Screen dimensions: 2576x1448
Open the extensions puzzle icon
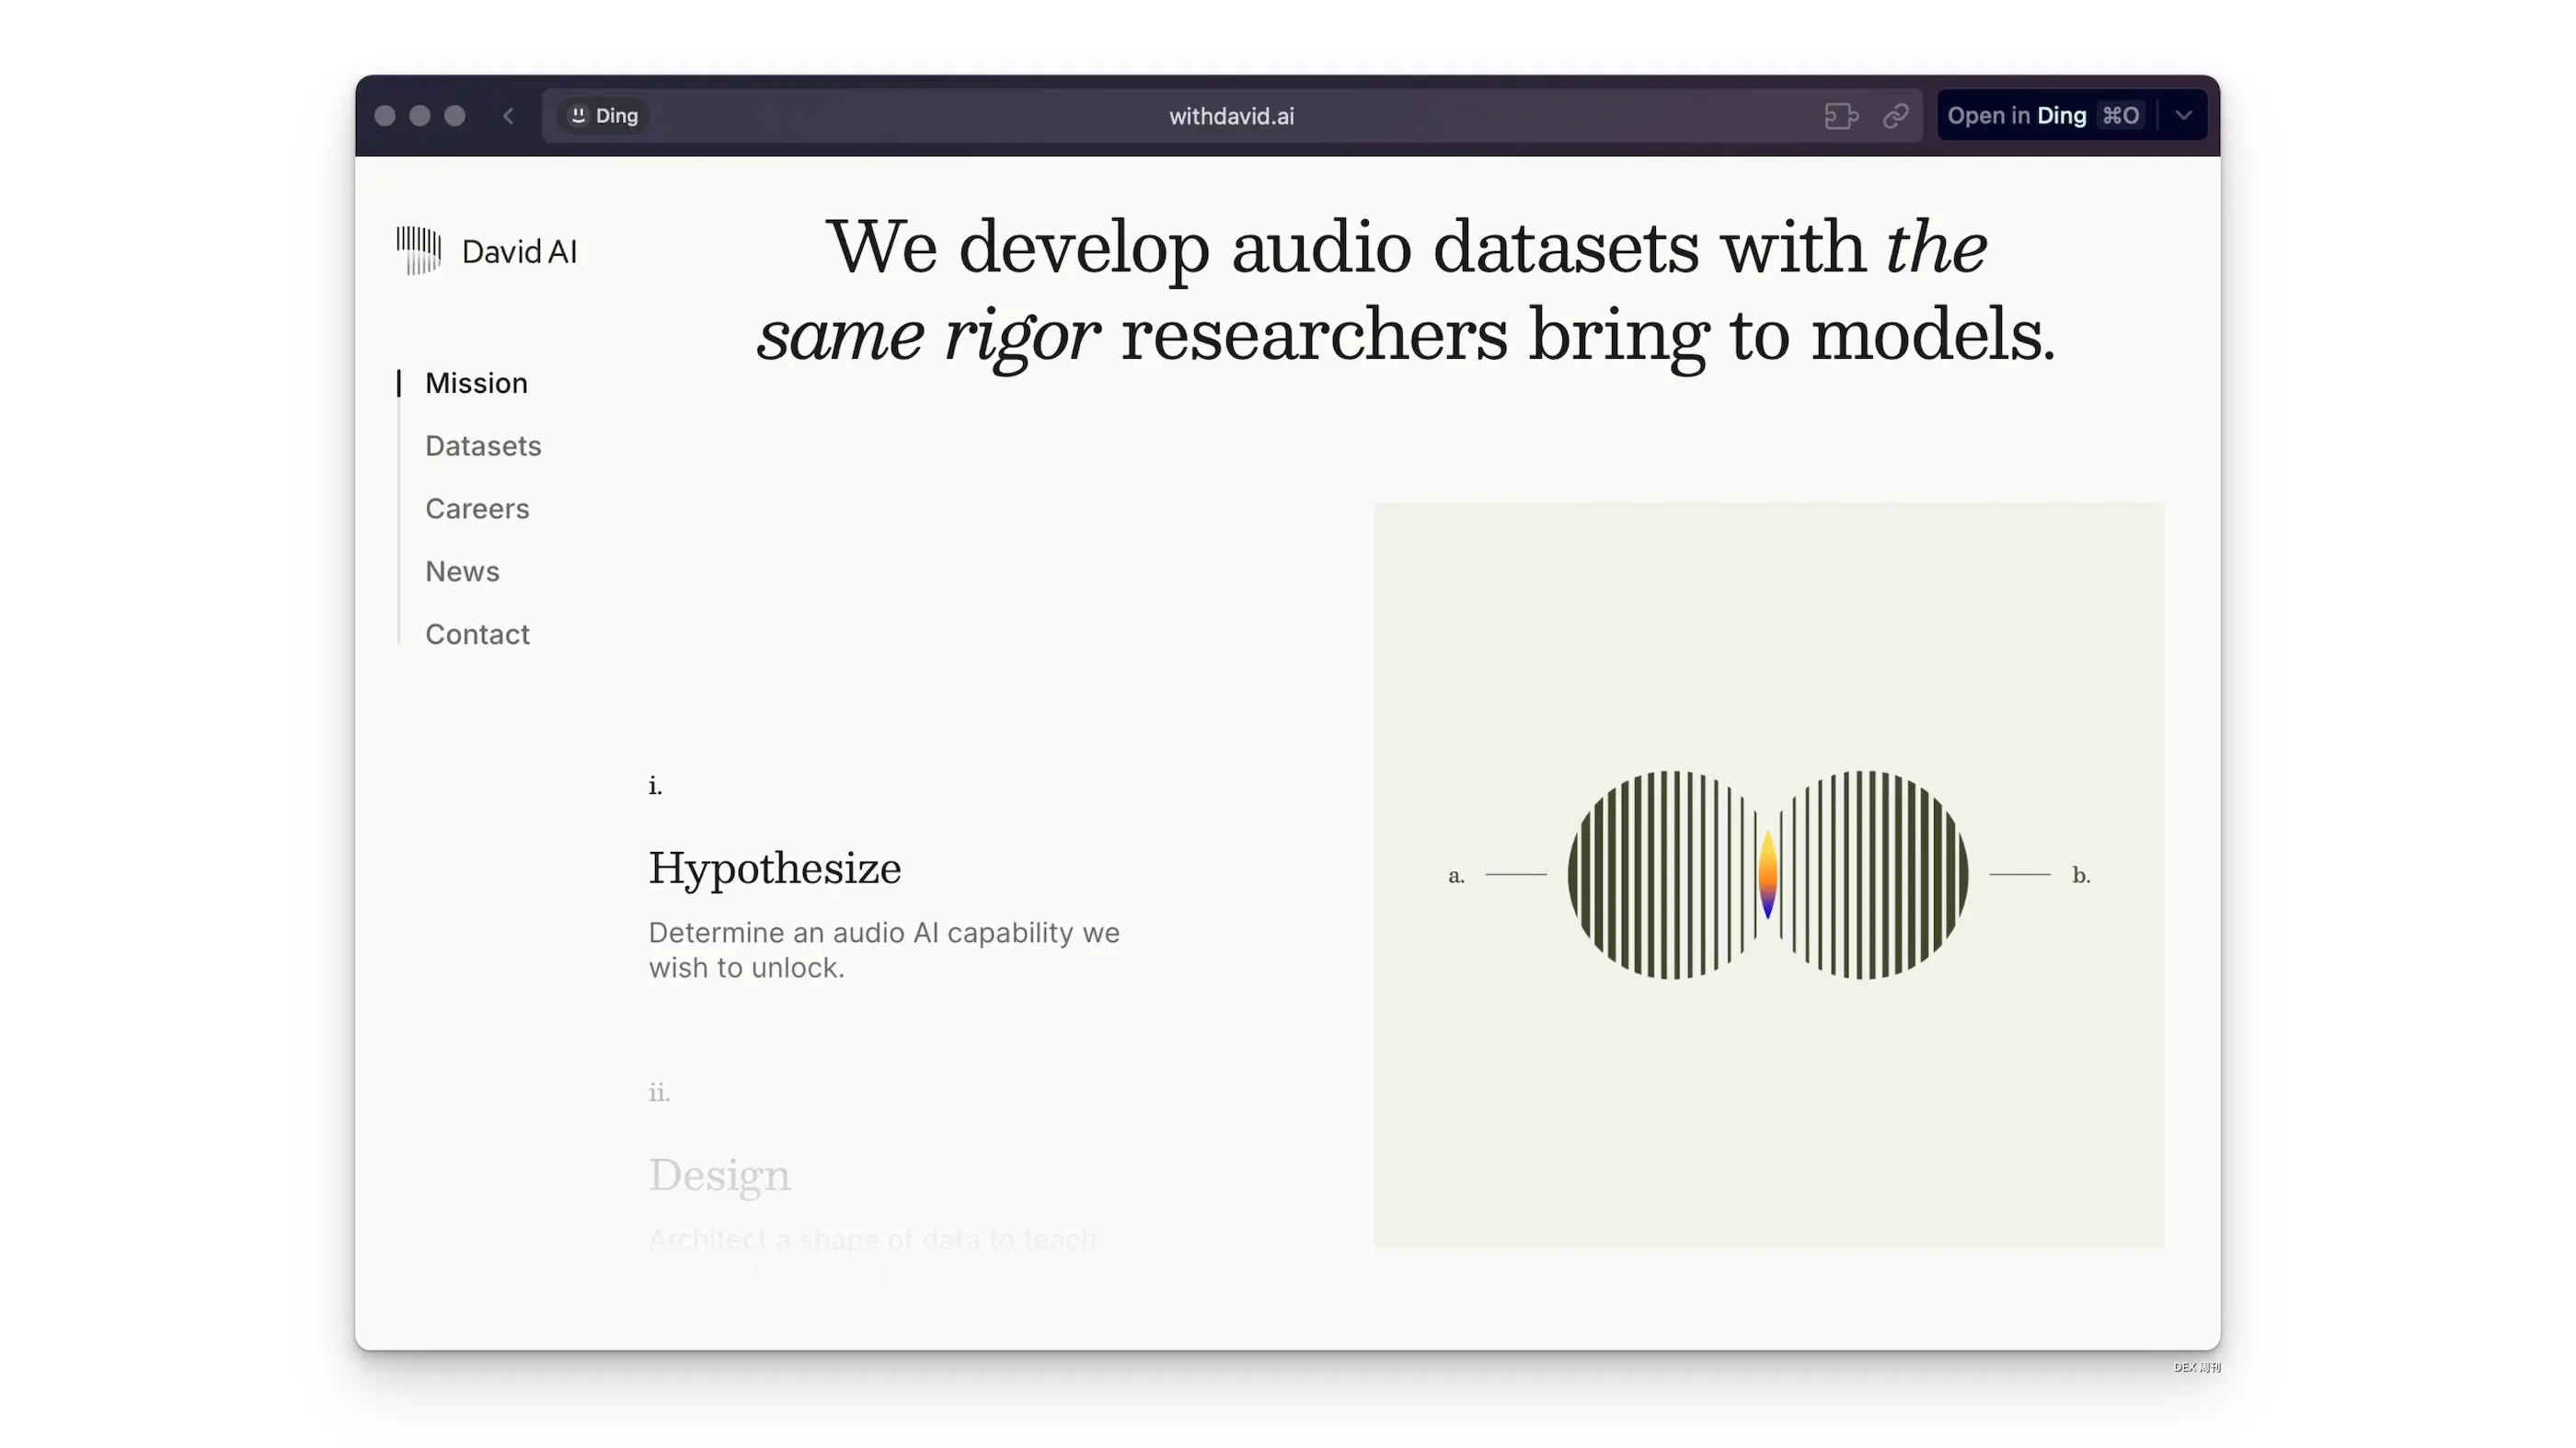click(x=1840, y=116)
